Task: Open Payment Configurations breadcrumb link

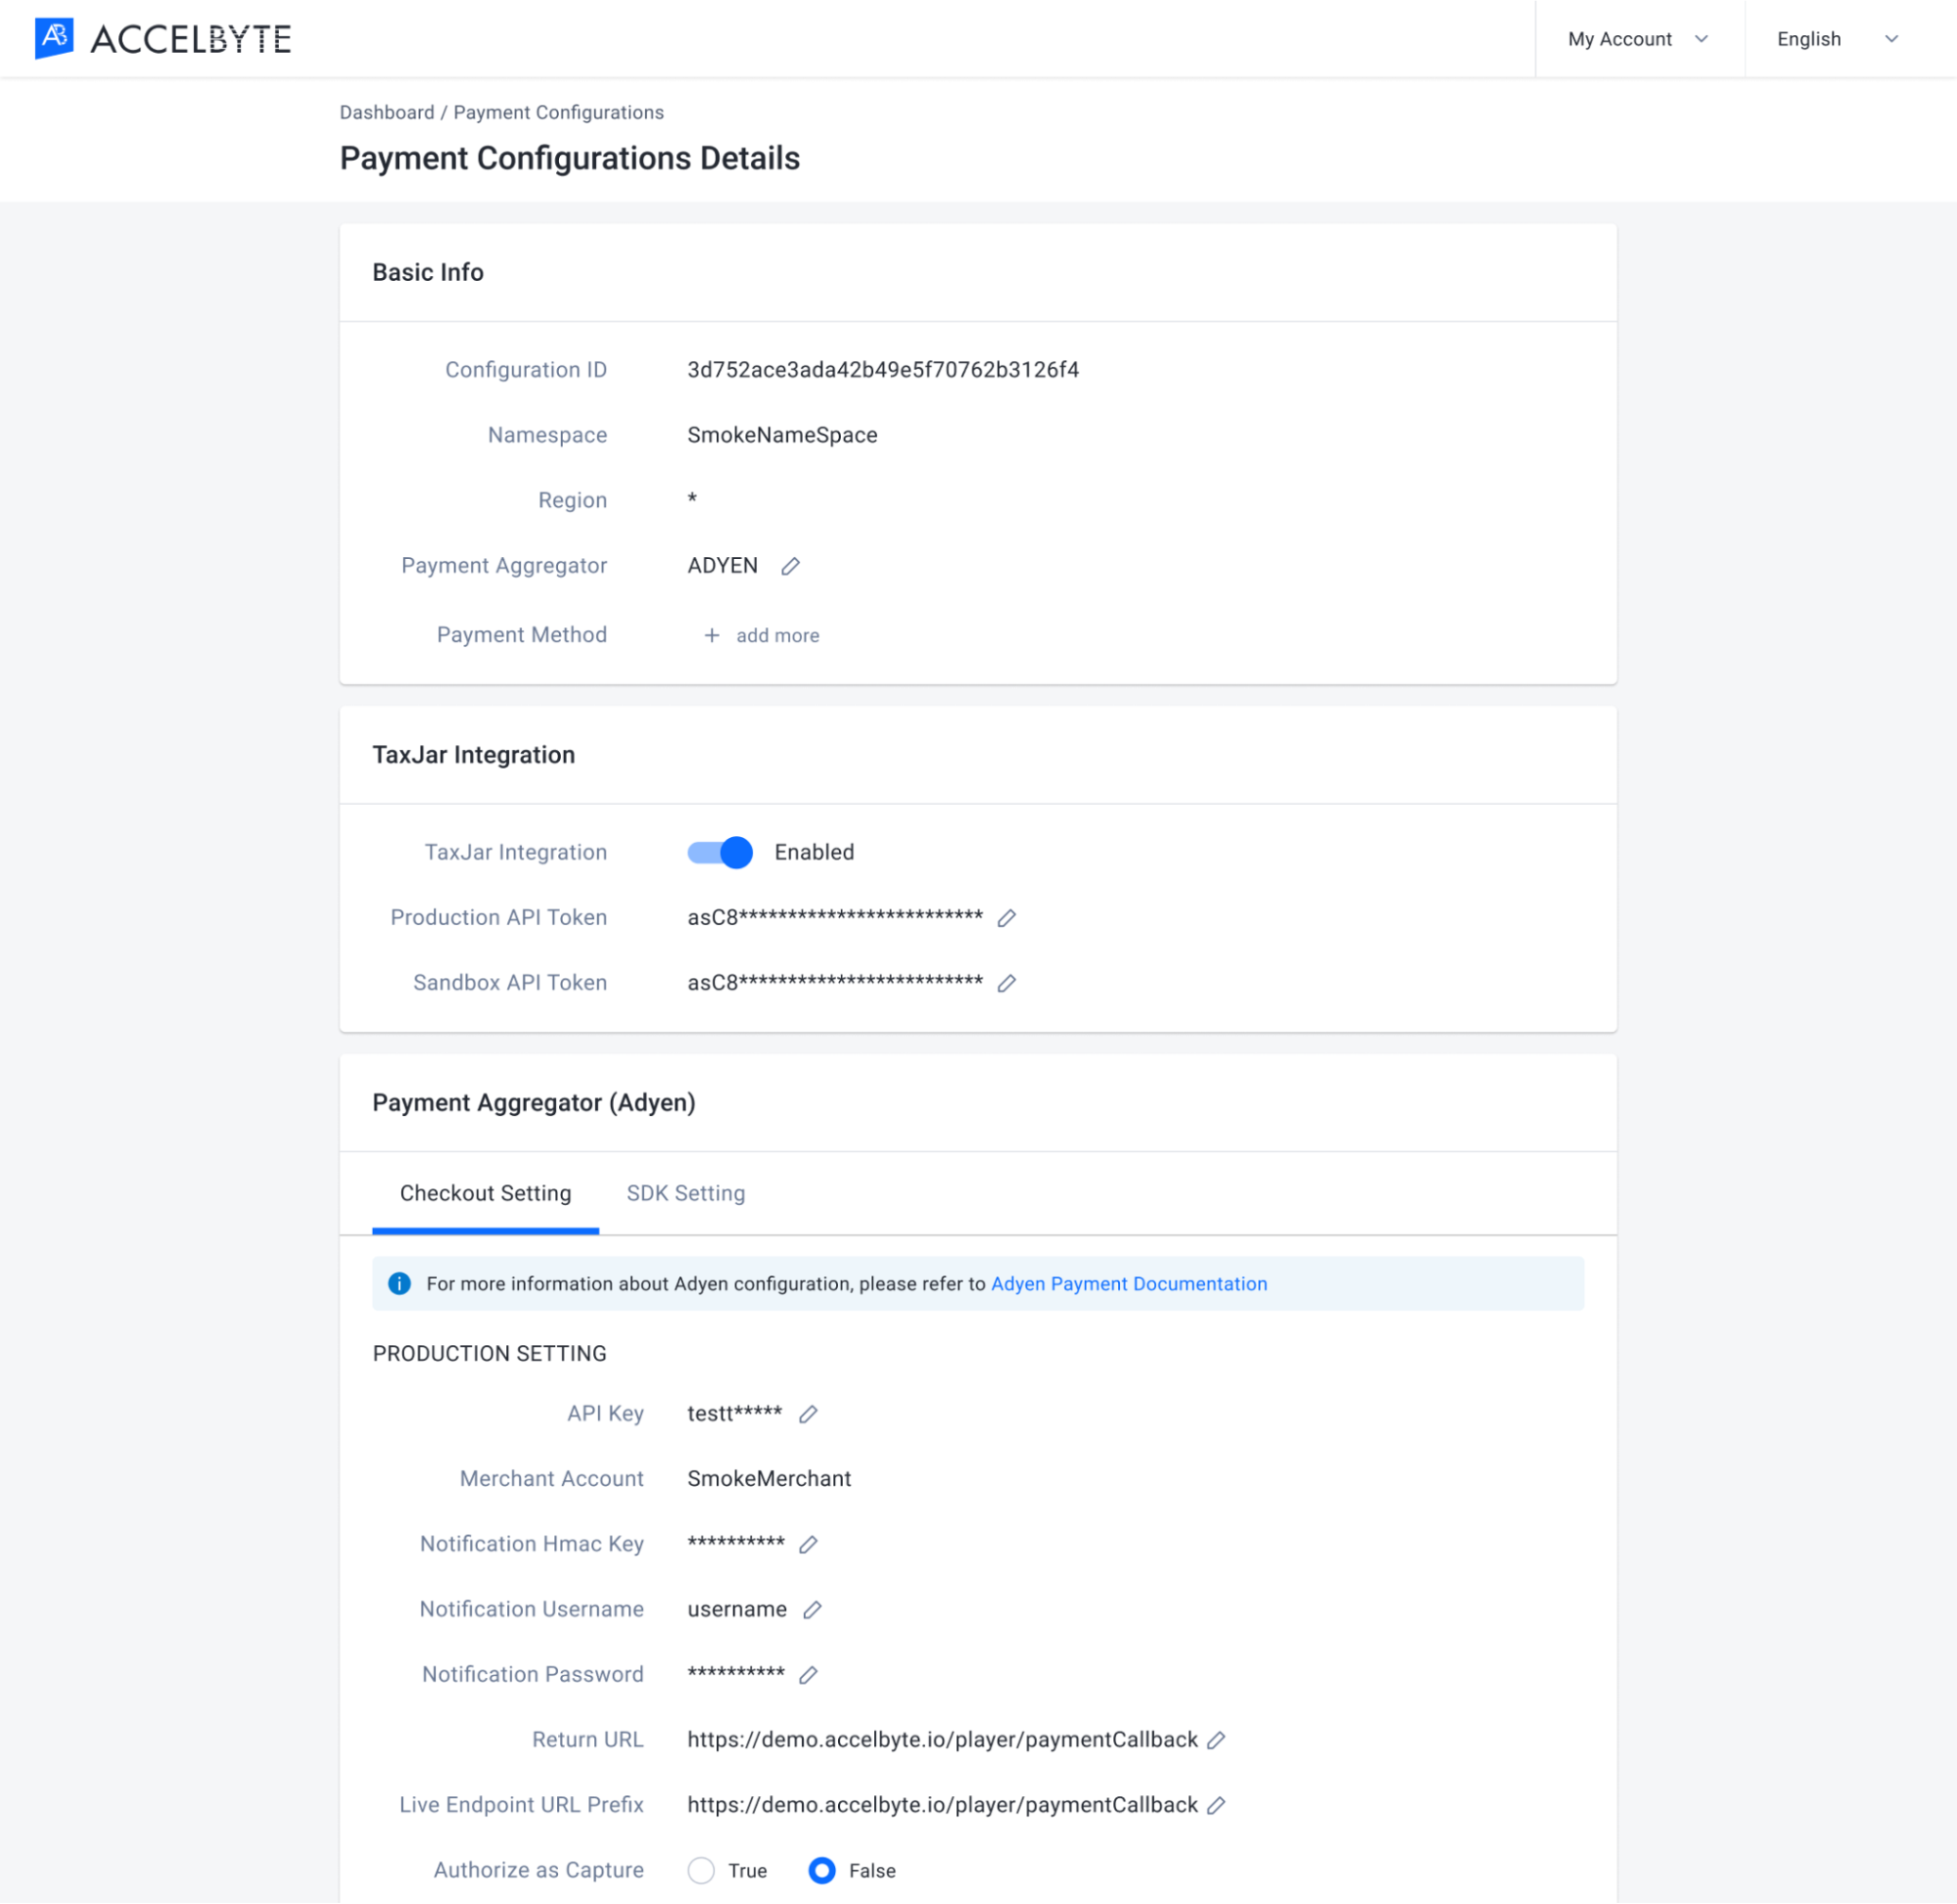Action: 558,112
